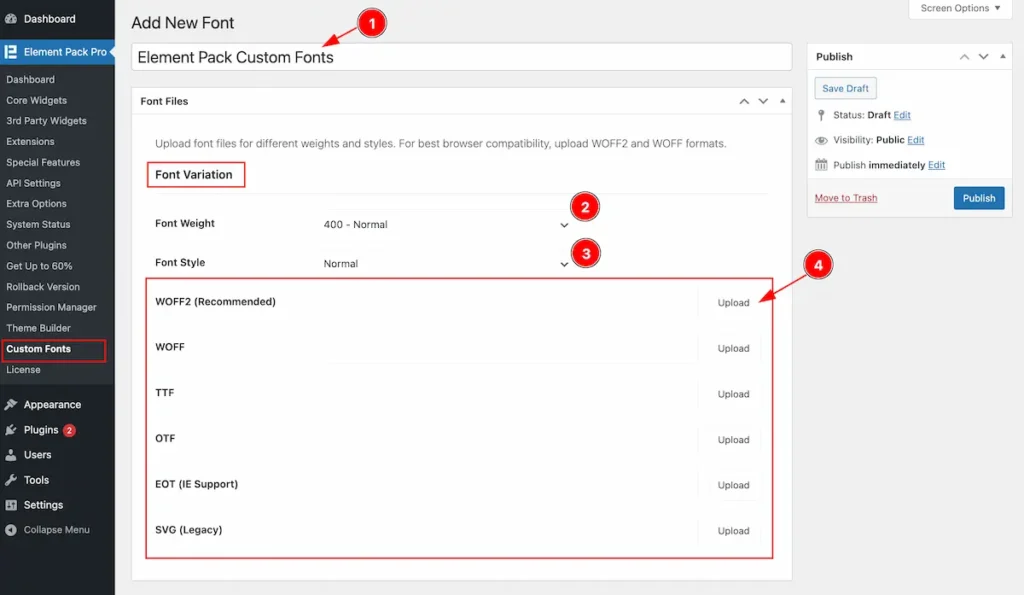Click Move to Trash link
The width and height of the screenshot is (1024, 595).
(x=845, y=198)
